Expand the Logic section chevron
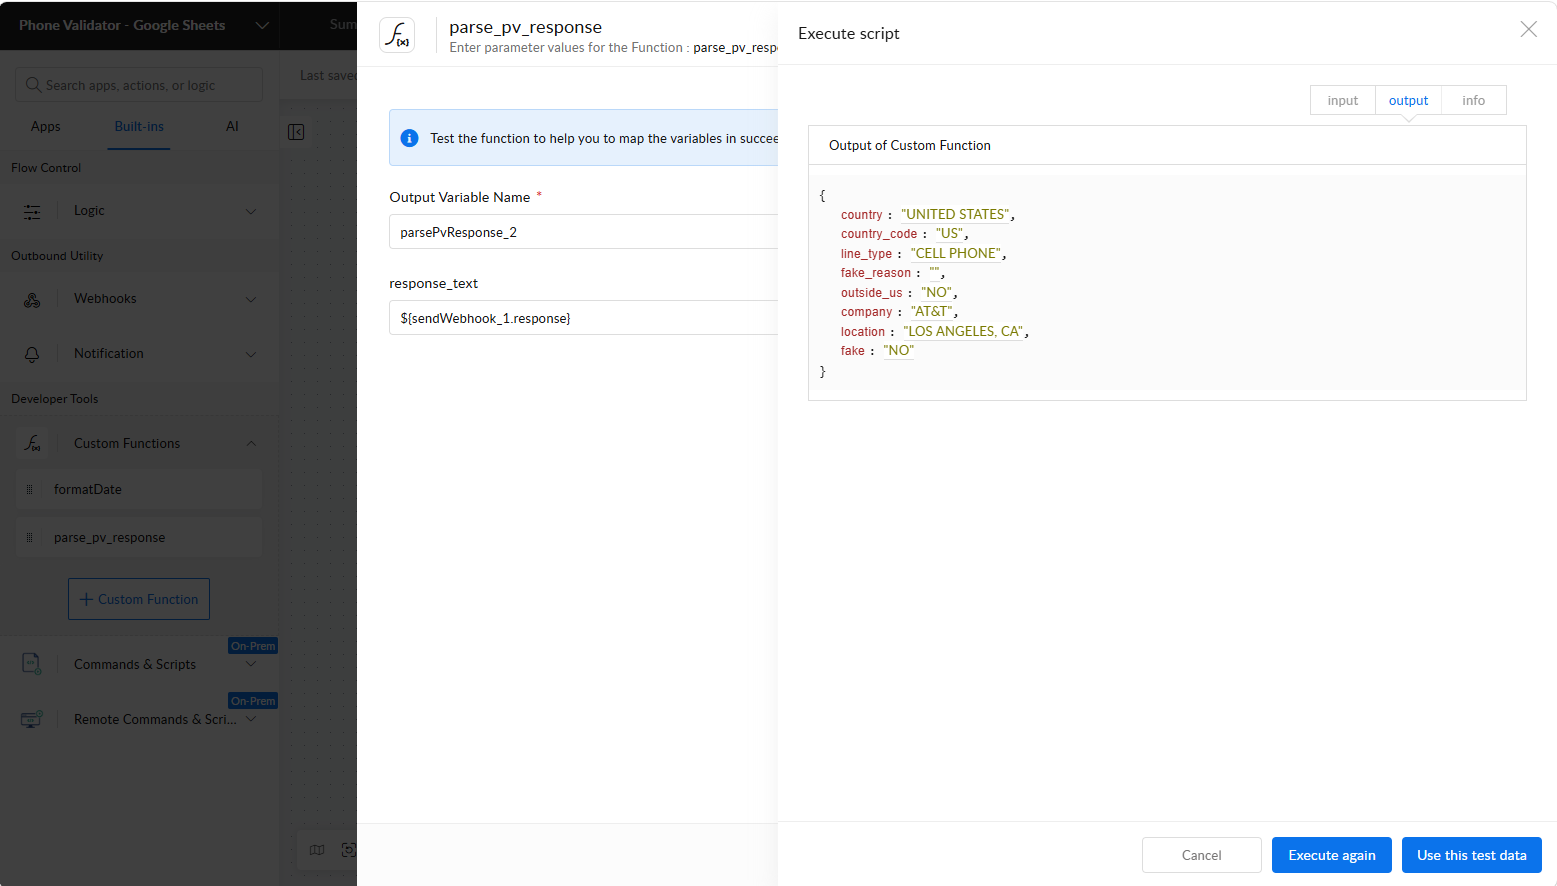 click(x=251, y=211)
